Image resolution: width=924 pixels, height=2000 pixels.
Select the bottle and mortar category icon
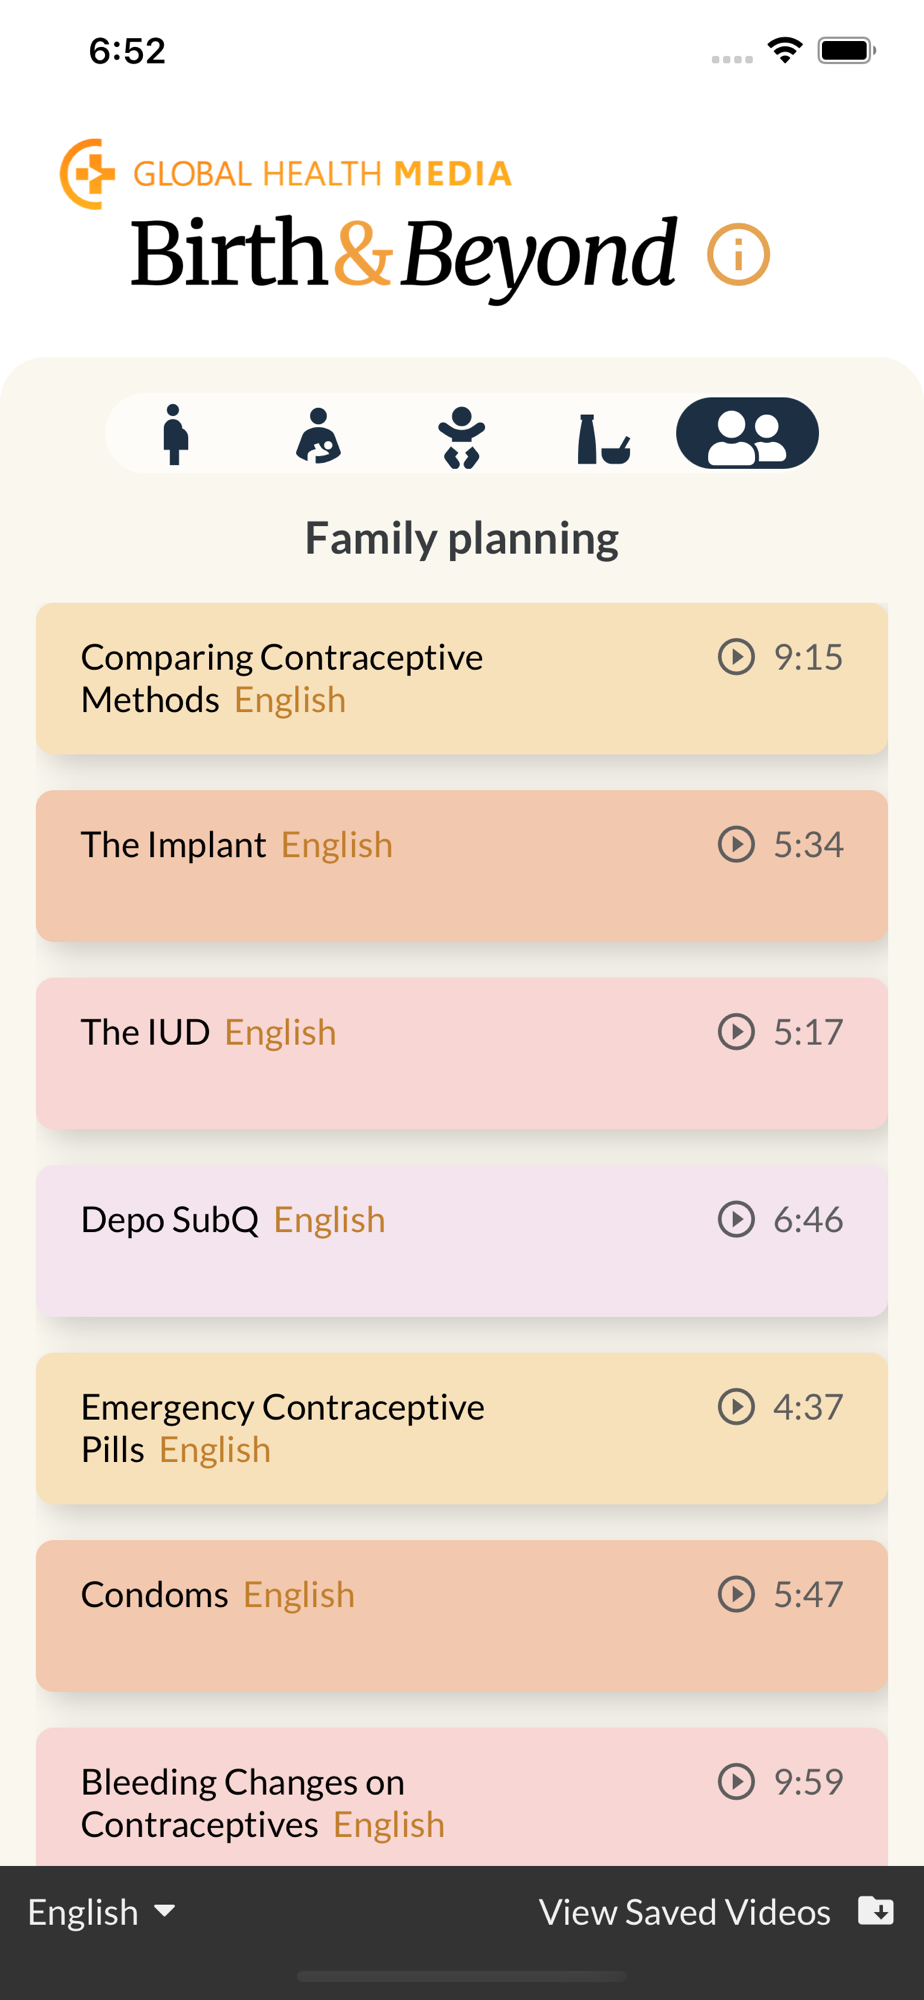tap(603, 438)
